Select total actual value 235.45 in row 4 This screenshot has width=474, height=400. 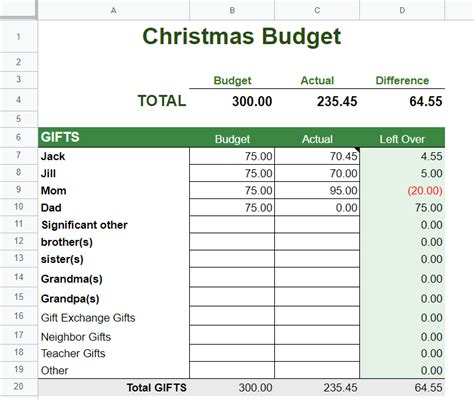[317, 100]
